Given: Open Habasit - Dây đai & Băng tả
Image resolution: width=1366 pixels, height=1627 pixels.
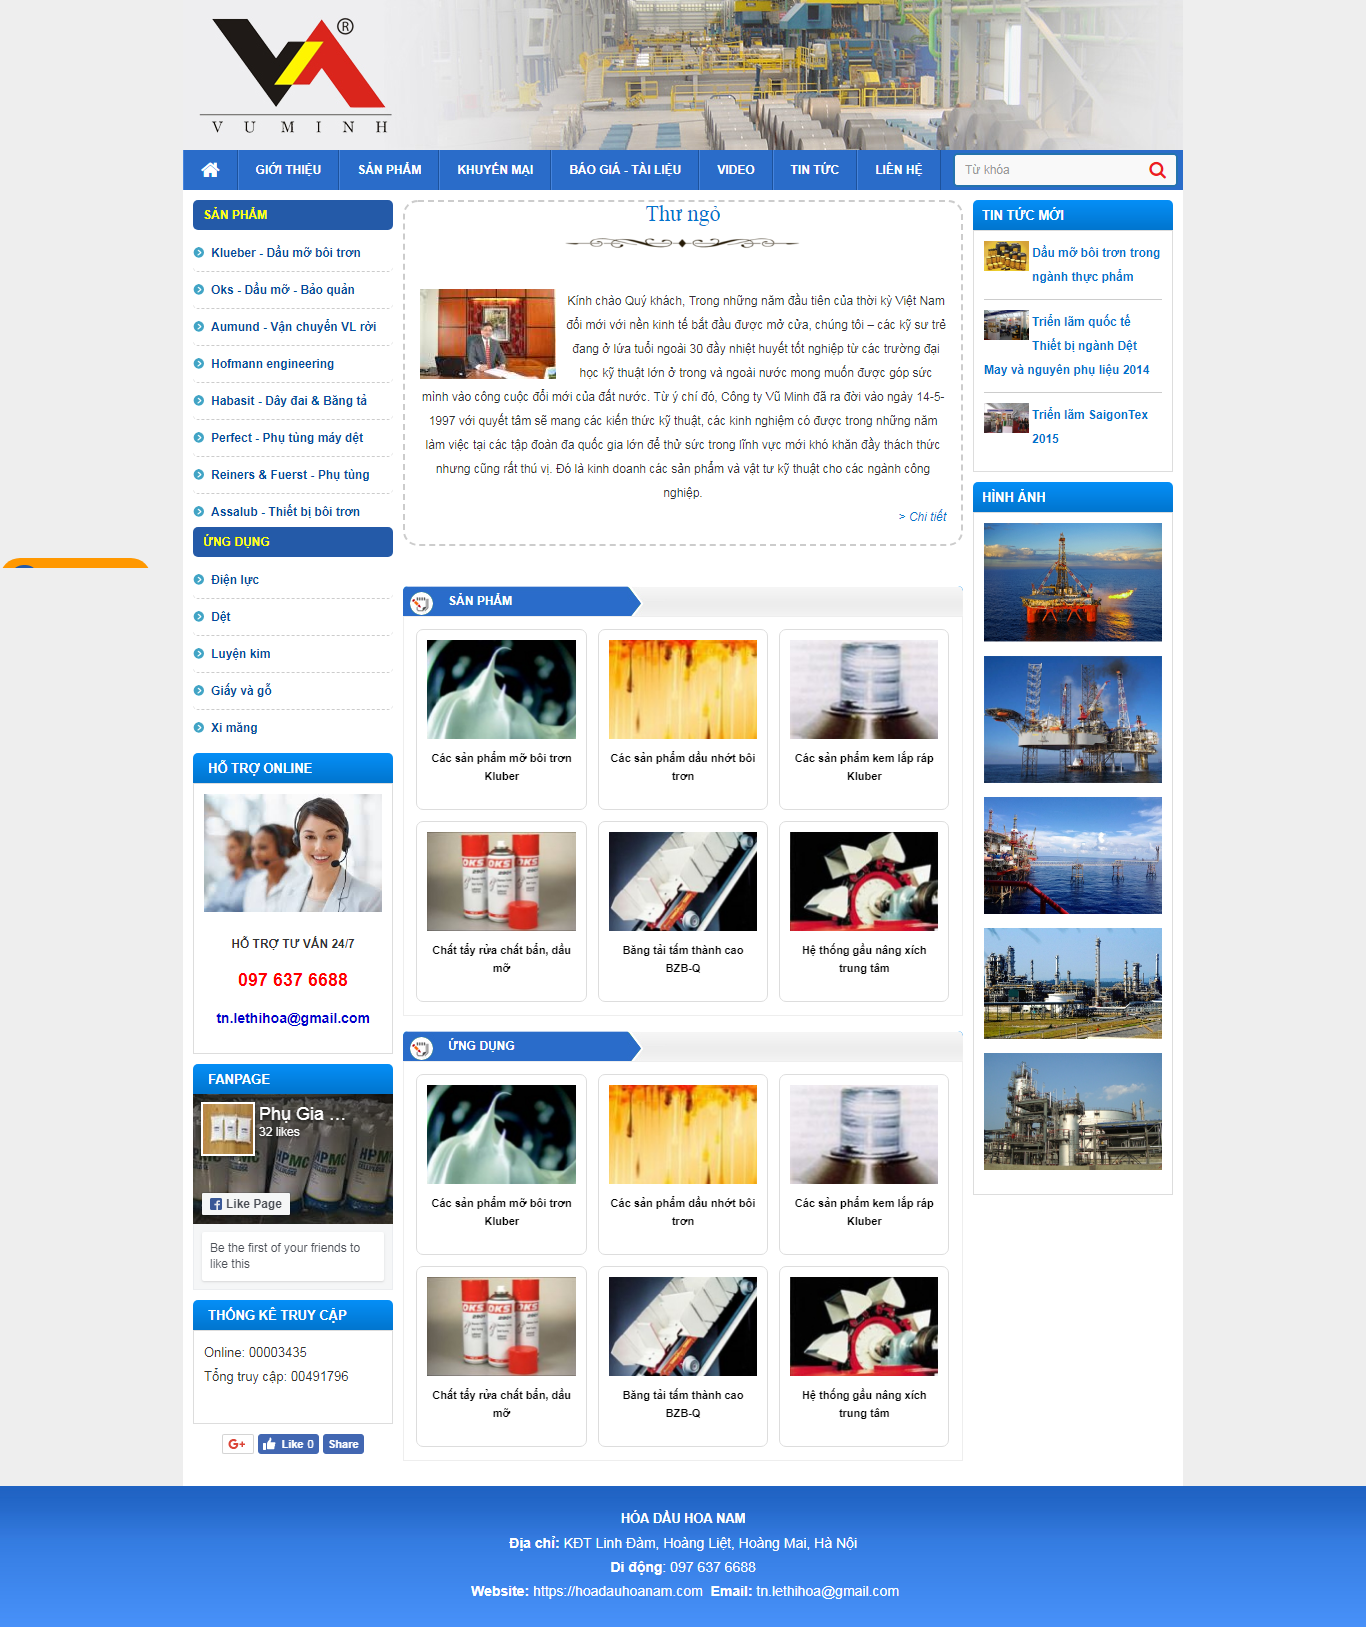Looking at the screenshot, I should [x=289, y=401].
